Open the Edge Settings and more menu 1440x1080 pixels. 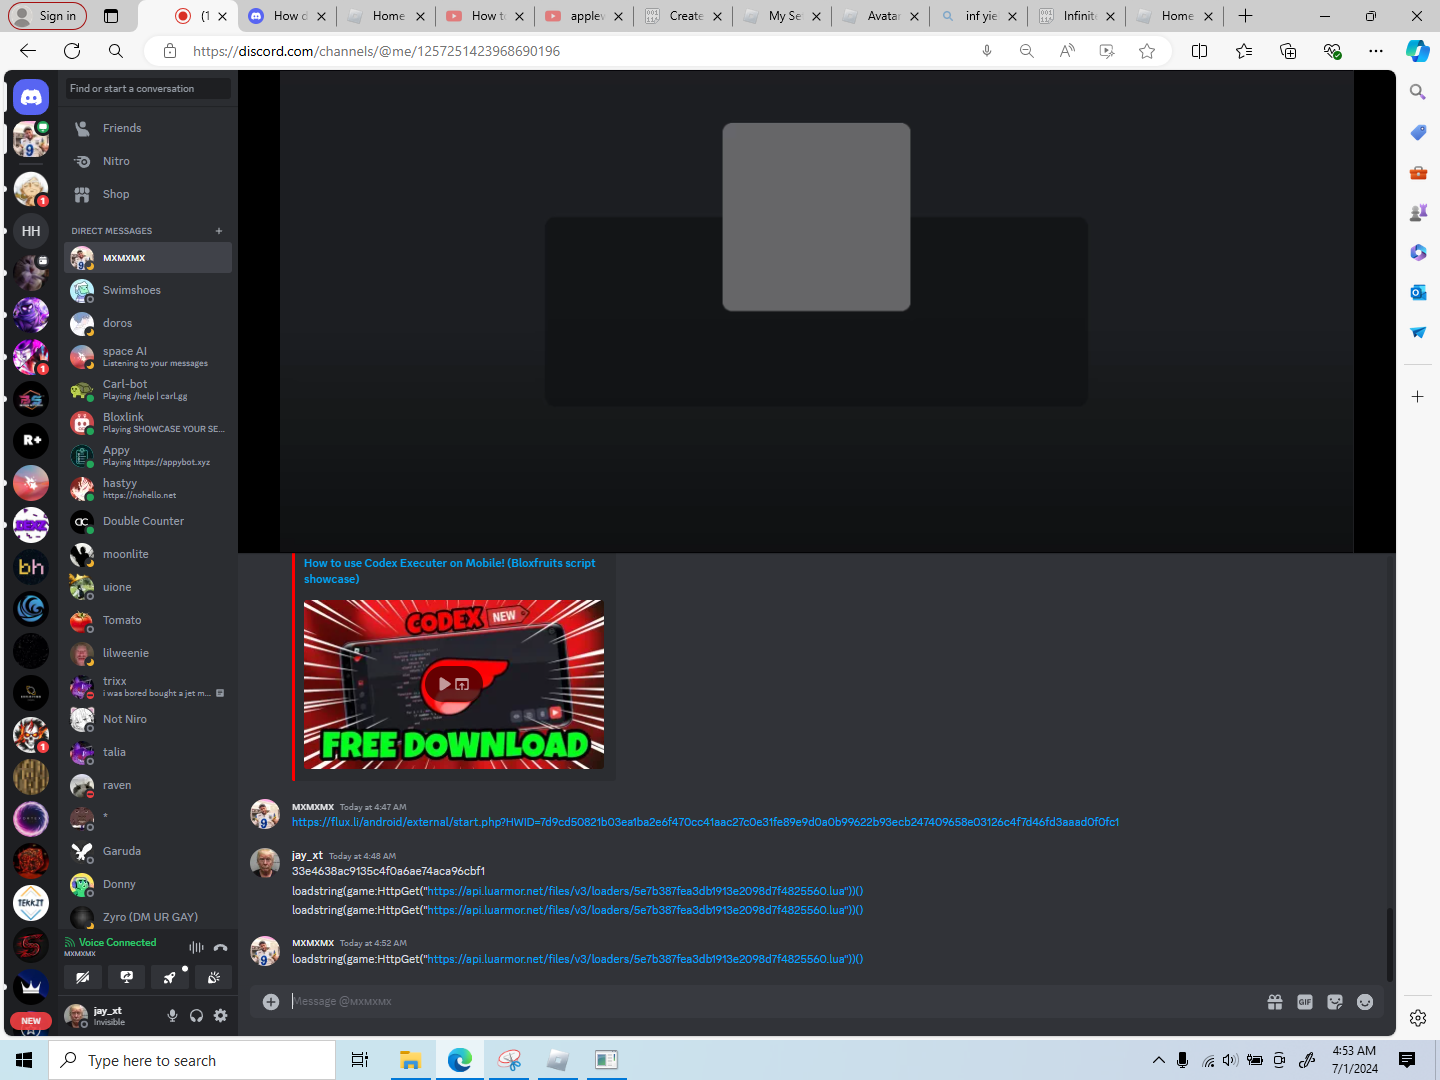1376,51
